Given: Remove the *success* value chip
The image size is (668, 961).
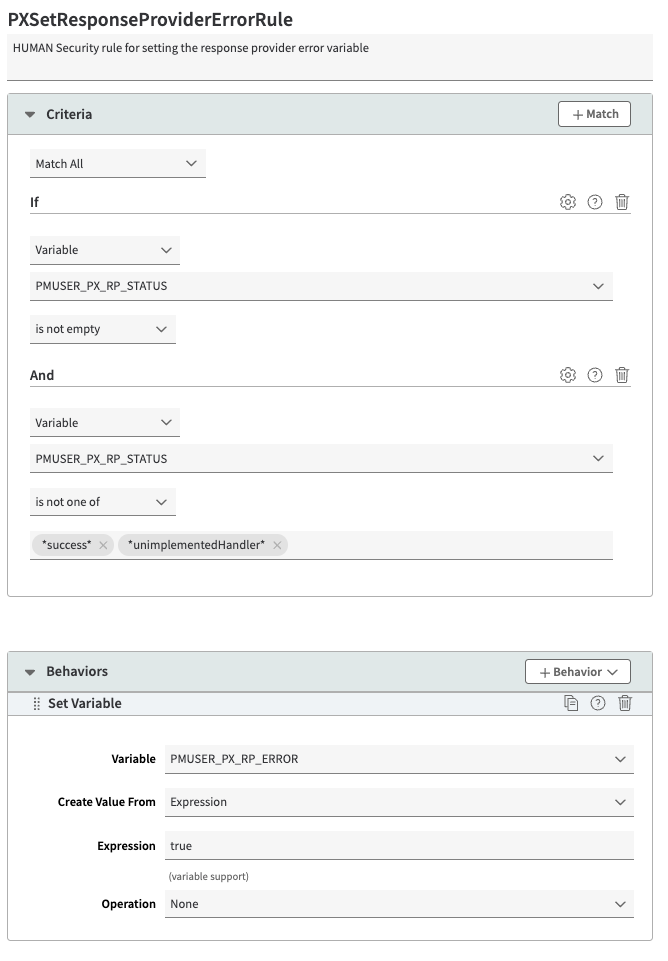Looking at the screenshot, I should [x=103, y=545].
